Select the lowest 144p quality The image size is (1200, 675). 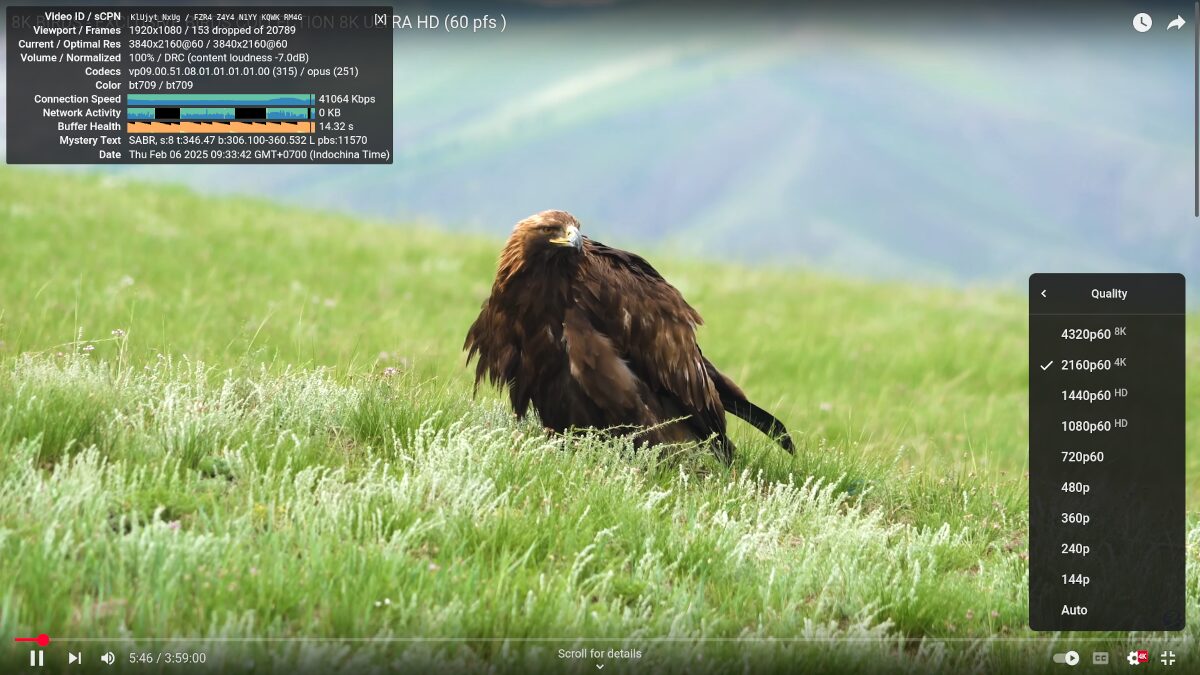click(x=1107, y=579)
